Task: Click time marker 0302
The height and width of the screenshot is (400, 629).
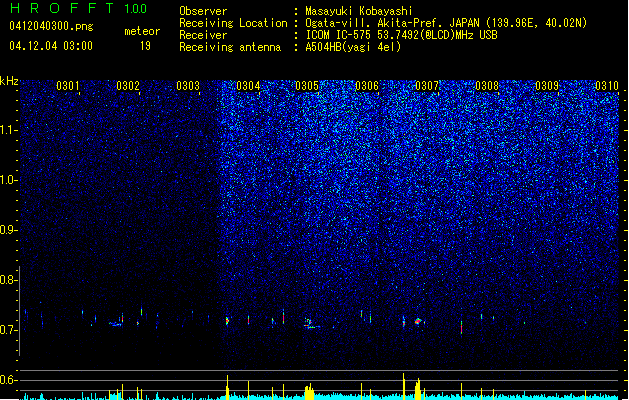Action: [x=128, y=86]
